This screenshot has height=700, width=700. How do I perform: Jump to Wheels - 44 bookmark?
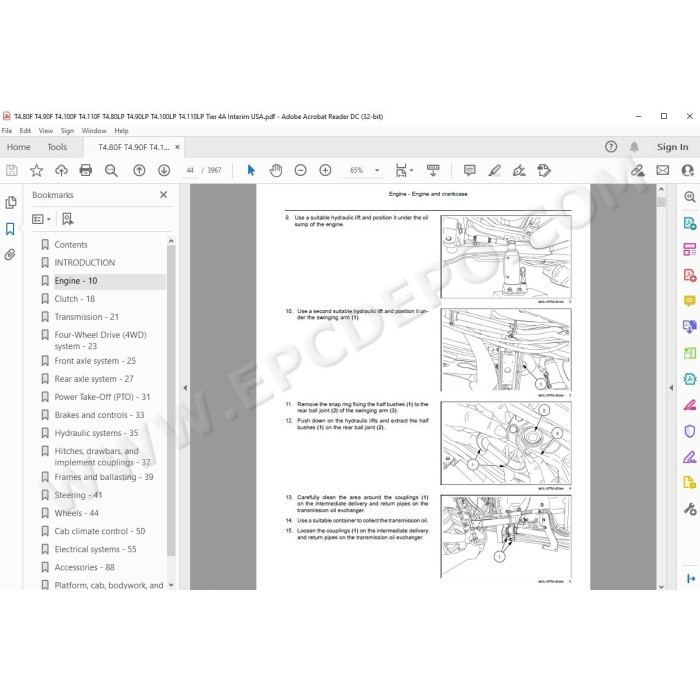coord(76,513)
